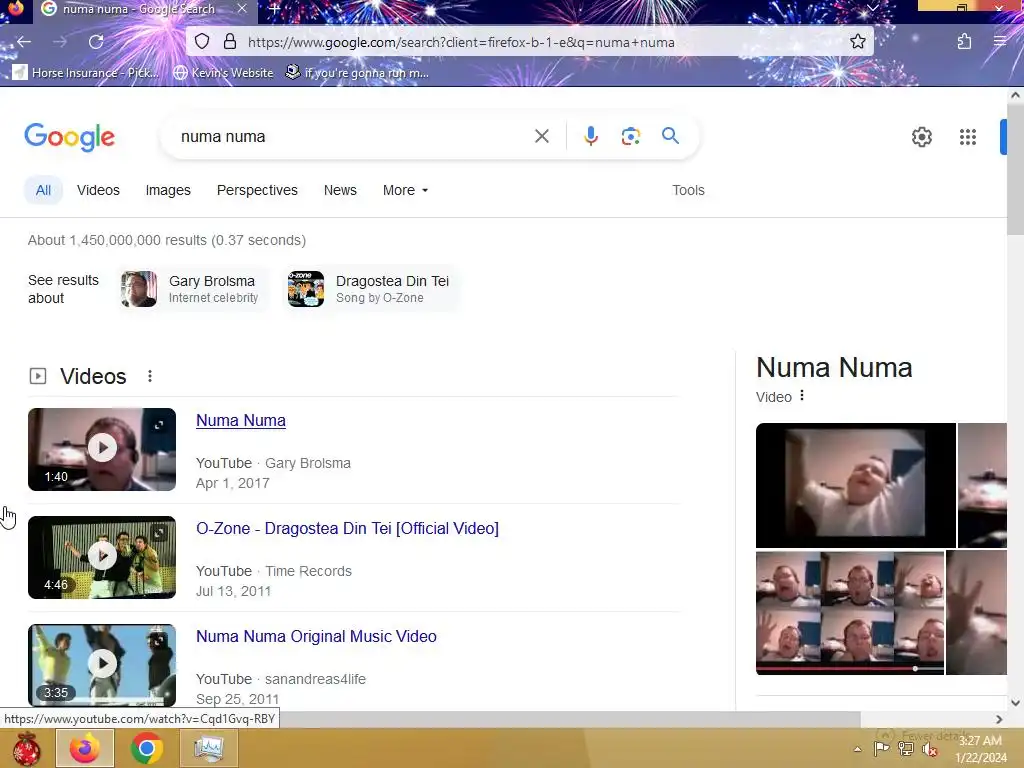Bookmark this page with the star icon
The height and width of the screenshot is (768, 1024).
pyautogui.click(x=857, y=42)
